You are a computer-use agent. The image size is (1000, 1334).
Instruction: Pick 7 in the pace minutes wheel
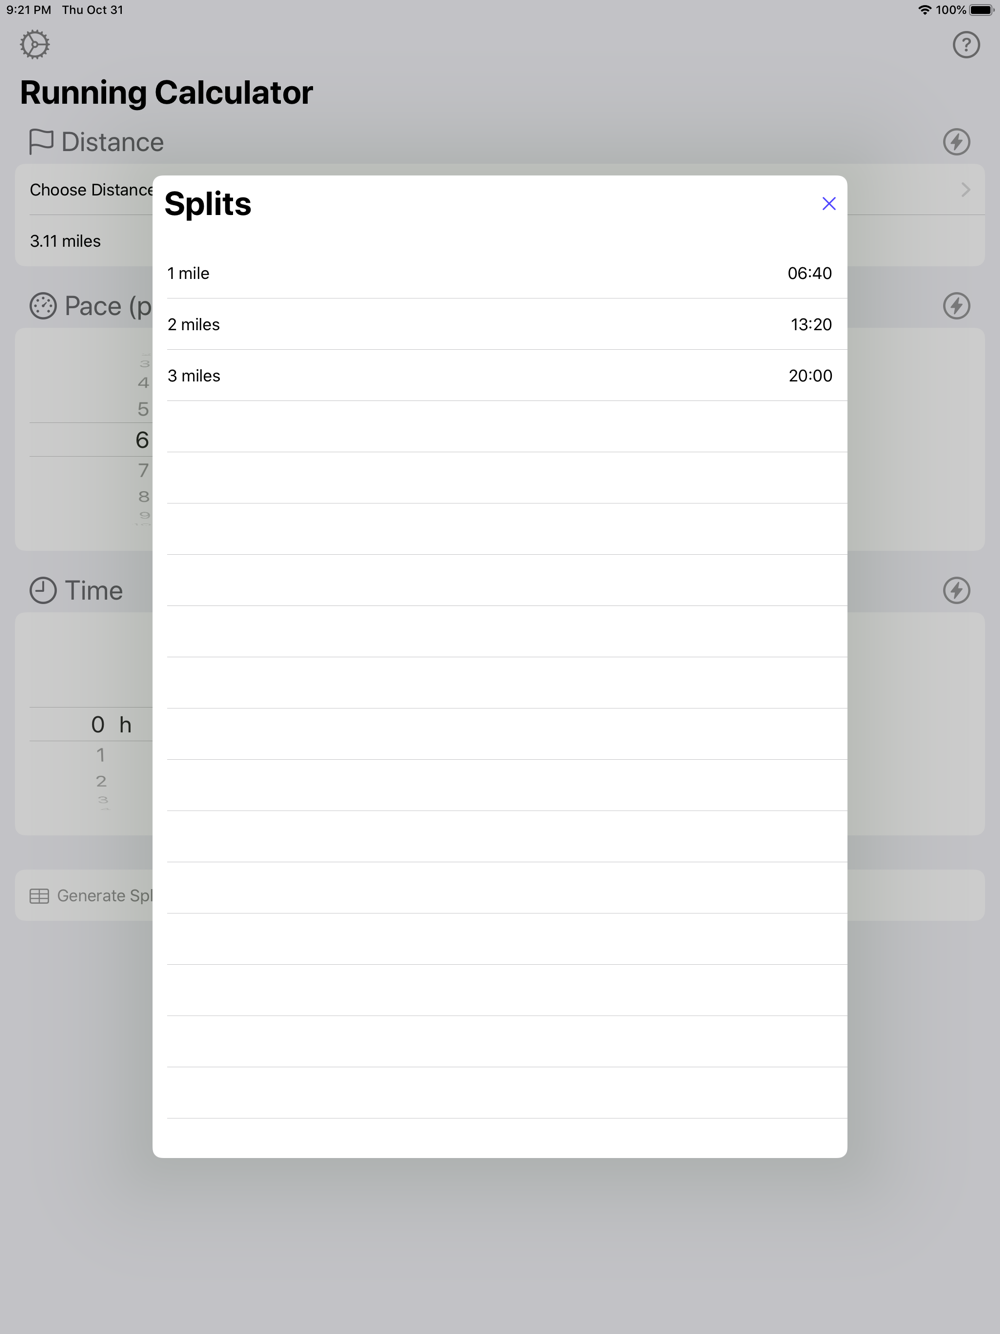coord(143,470)
